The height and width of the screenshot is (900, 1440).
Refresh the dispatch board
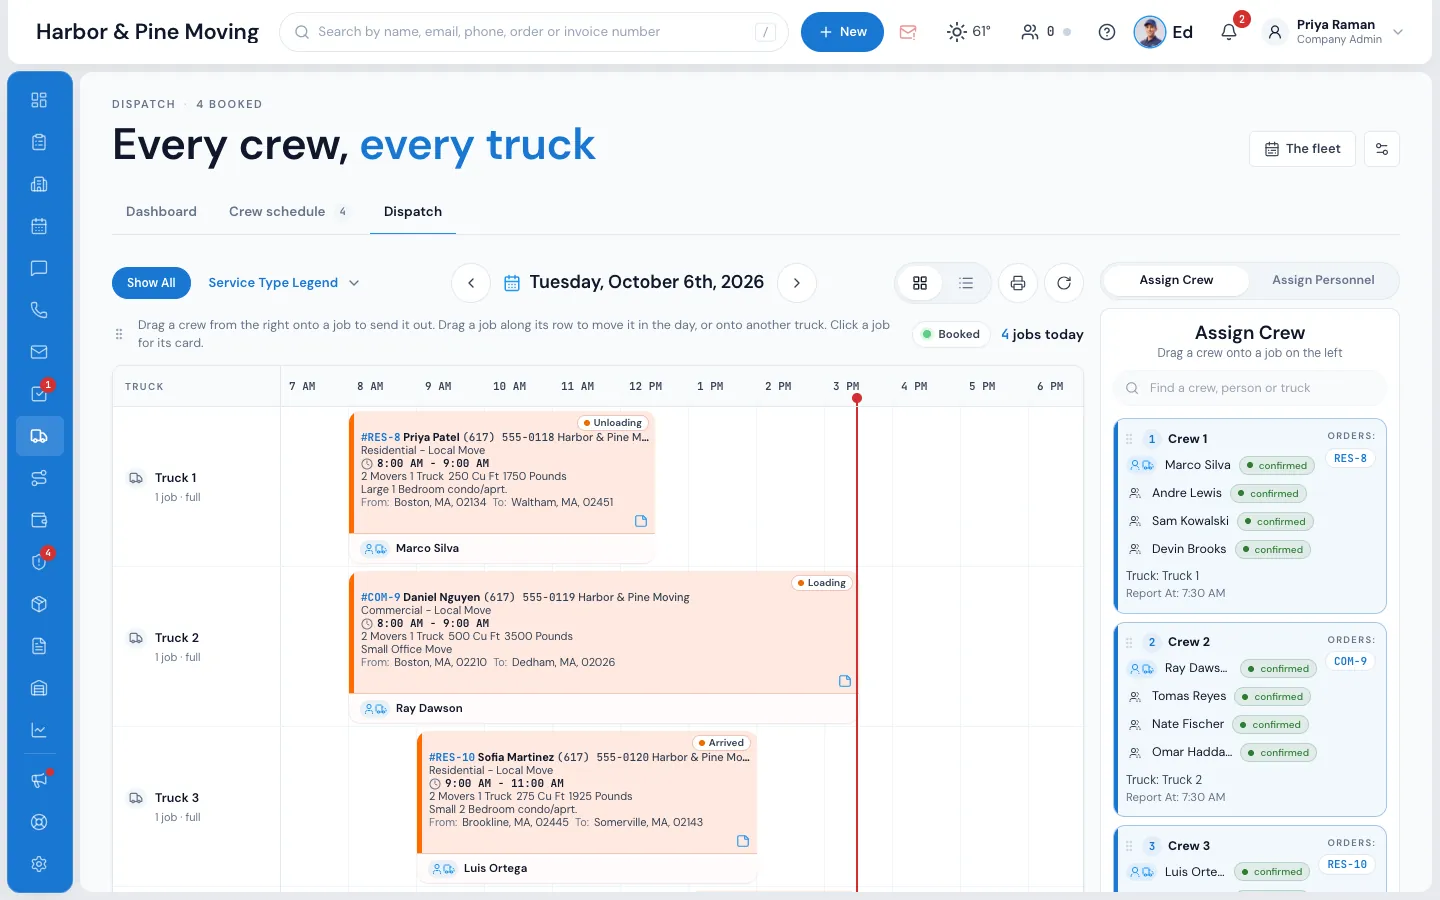point(1064,283)
